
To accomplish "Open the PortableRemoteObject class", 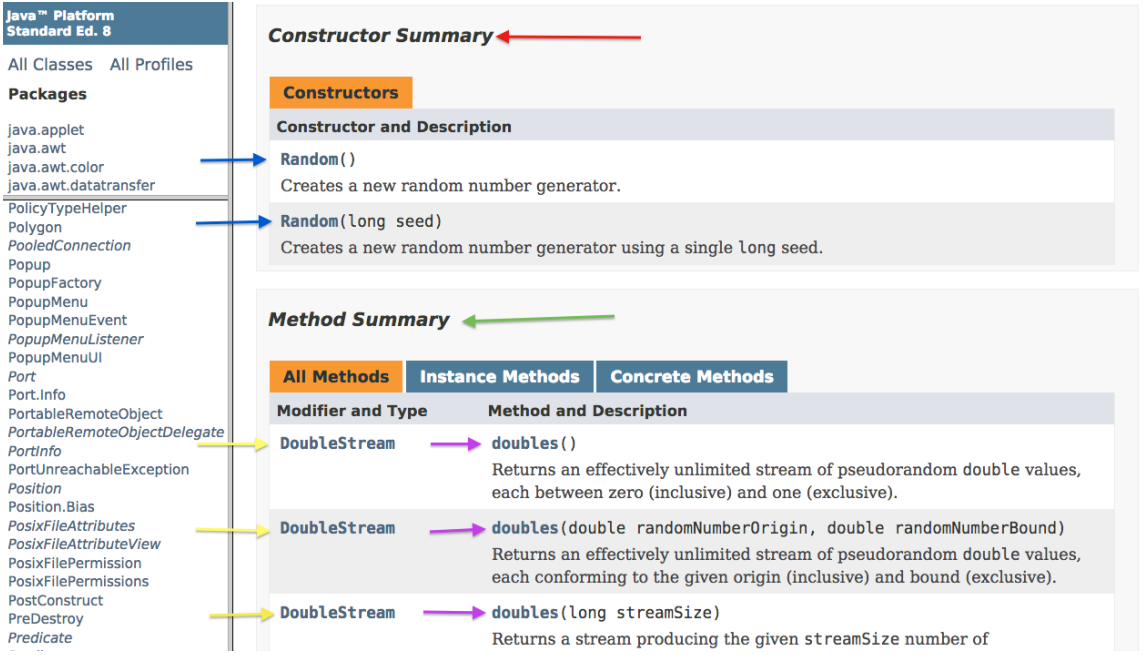I will 85,413.
